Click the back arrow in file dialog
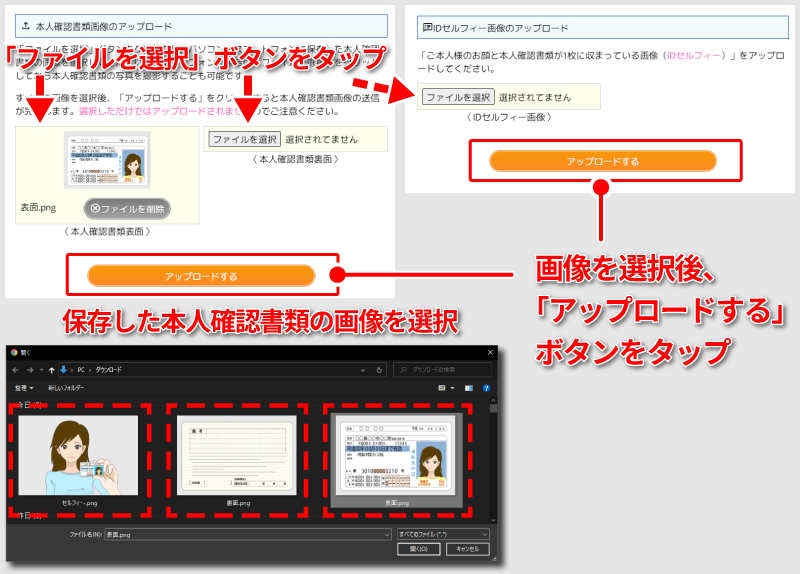This screenshot has height=574, width=800. point(14,370)
